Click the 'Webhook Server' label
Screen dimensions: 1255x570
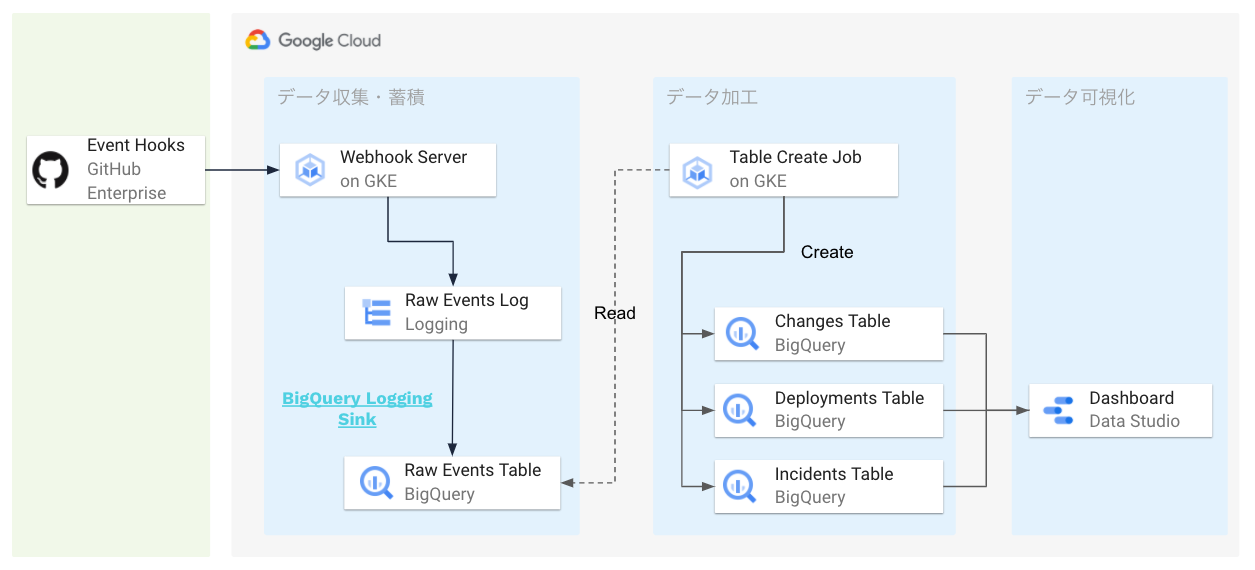click(x=404, y=157)
